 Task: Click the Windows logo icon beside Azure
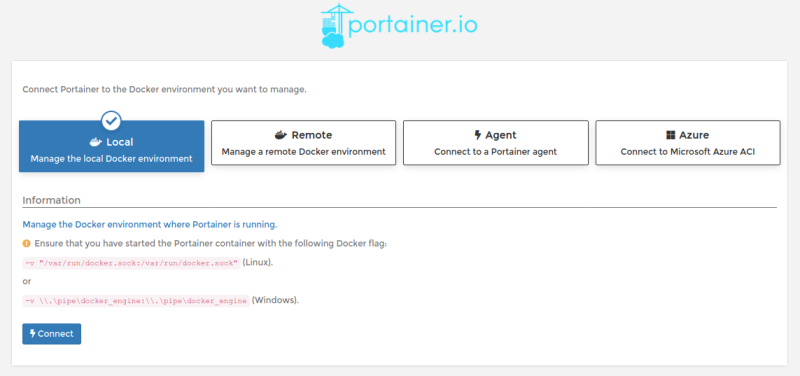[670, 135]
